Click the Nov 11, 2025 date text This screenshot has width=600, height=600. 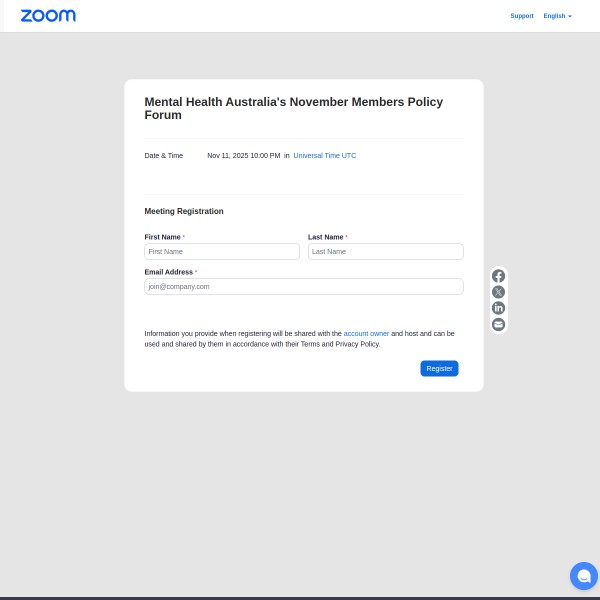(x=243, y=156)
